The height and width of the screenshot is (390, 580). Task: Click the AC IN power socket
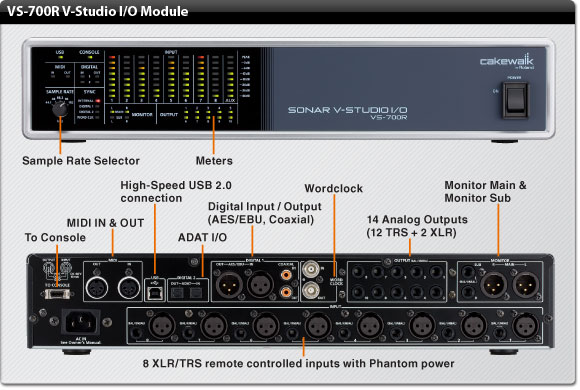coord(81,322)
